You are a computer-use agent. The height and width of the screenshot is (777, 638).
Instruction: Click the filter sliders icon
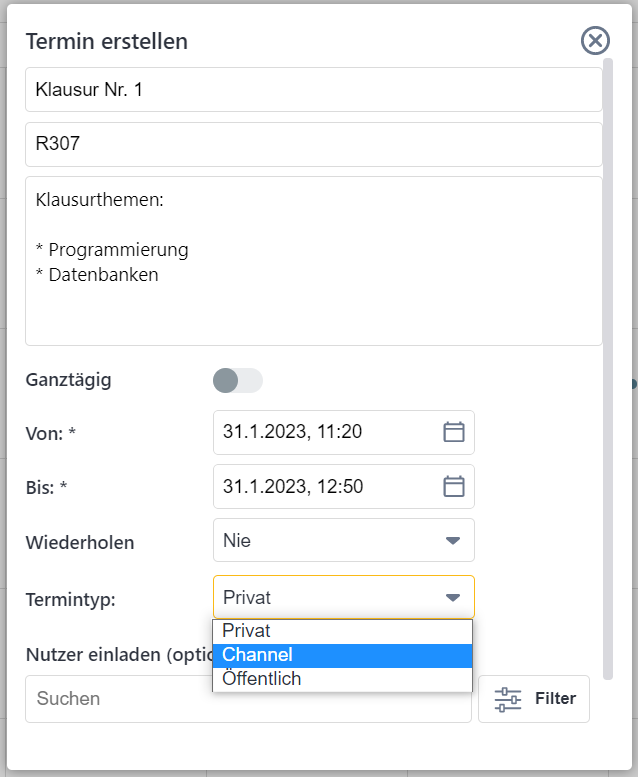508,699
